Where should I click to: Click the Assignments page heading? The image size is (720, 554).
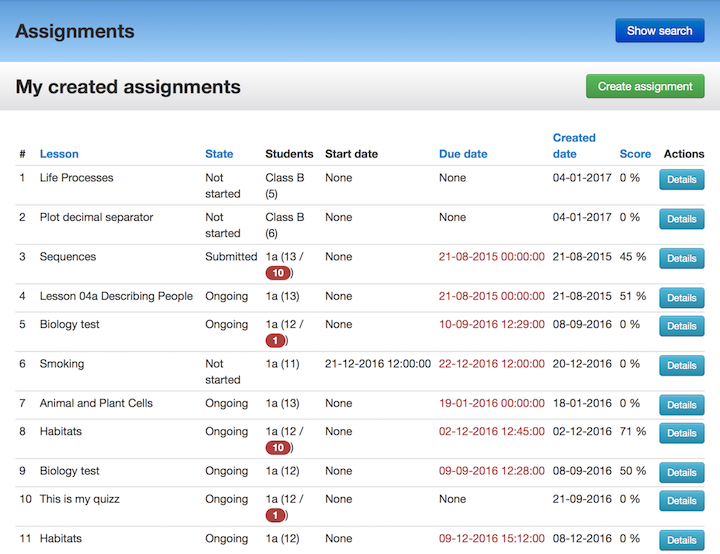[75, 31]
